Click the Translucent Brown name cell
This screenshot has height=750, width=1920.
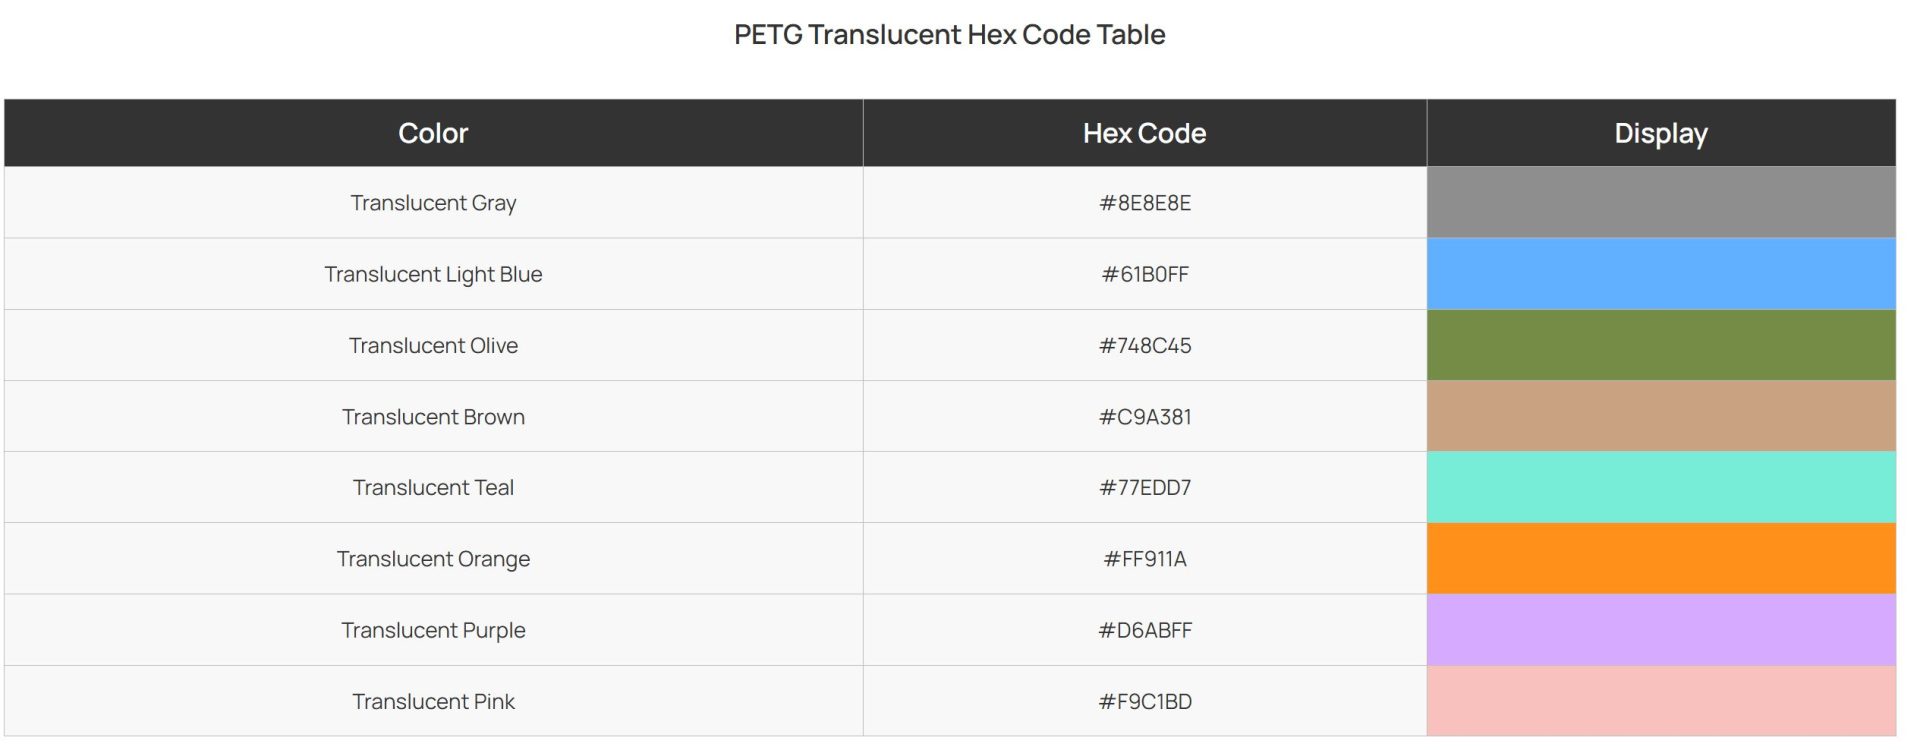433,416
